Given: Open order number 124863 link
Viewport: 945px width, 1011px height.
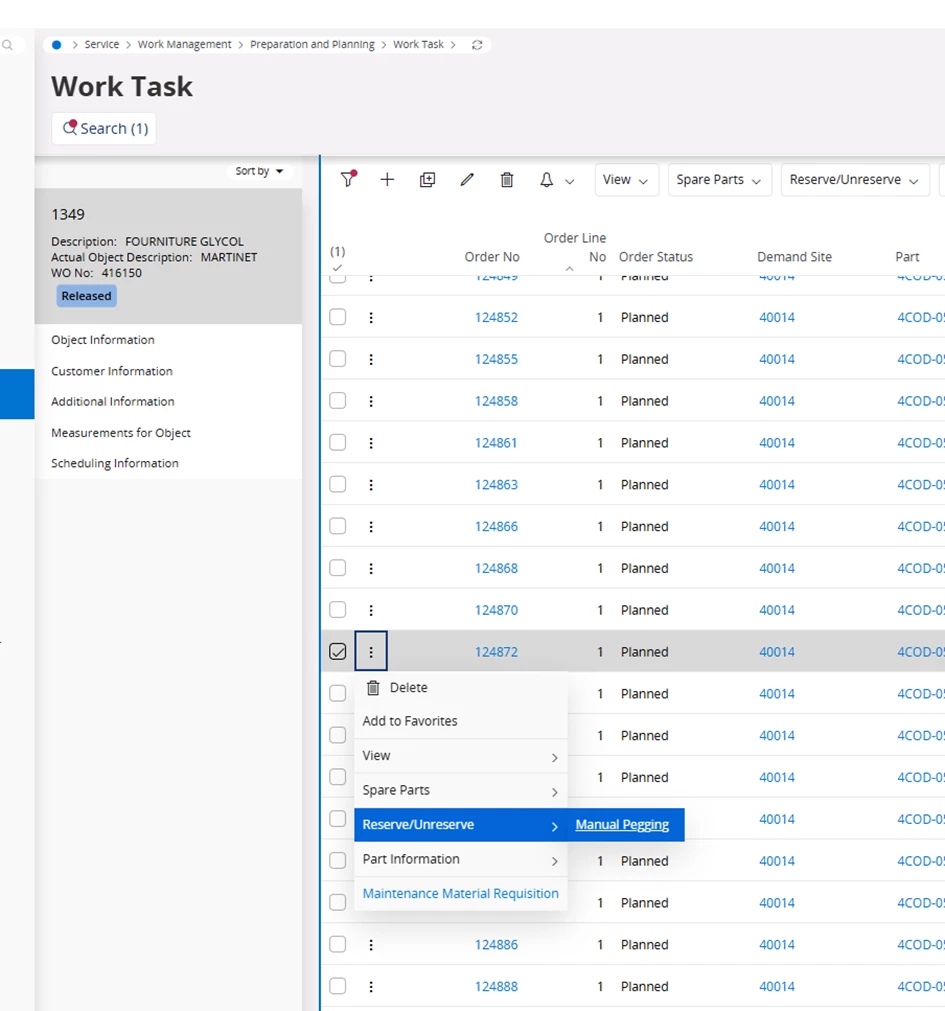Looking at the screenshot, I should [x=496, y=485].
